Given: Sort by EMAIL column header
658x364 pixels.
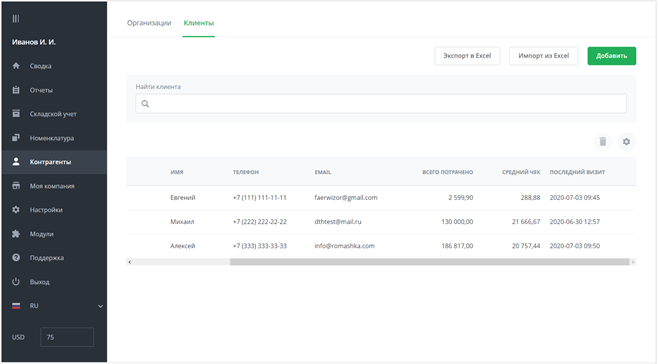Looking at the screenshot, I should pyautogui.click(x=323, y=172).
